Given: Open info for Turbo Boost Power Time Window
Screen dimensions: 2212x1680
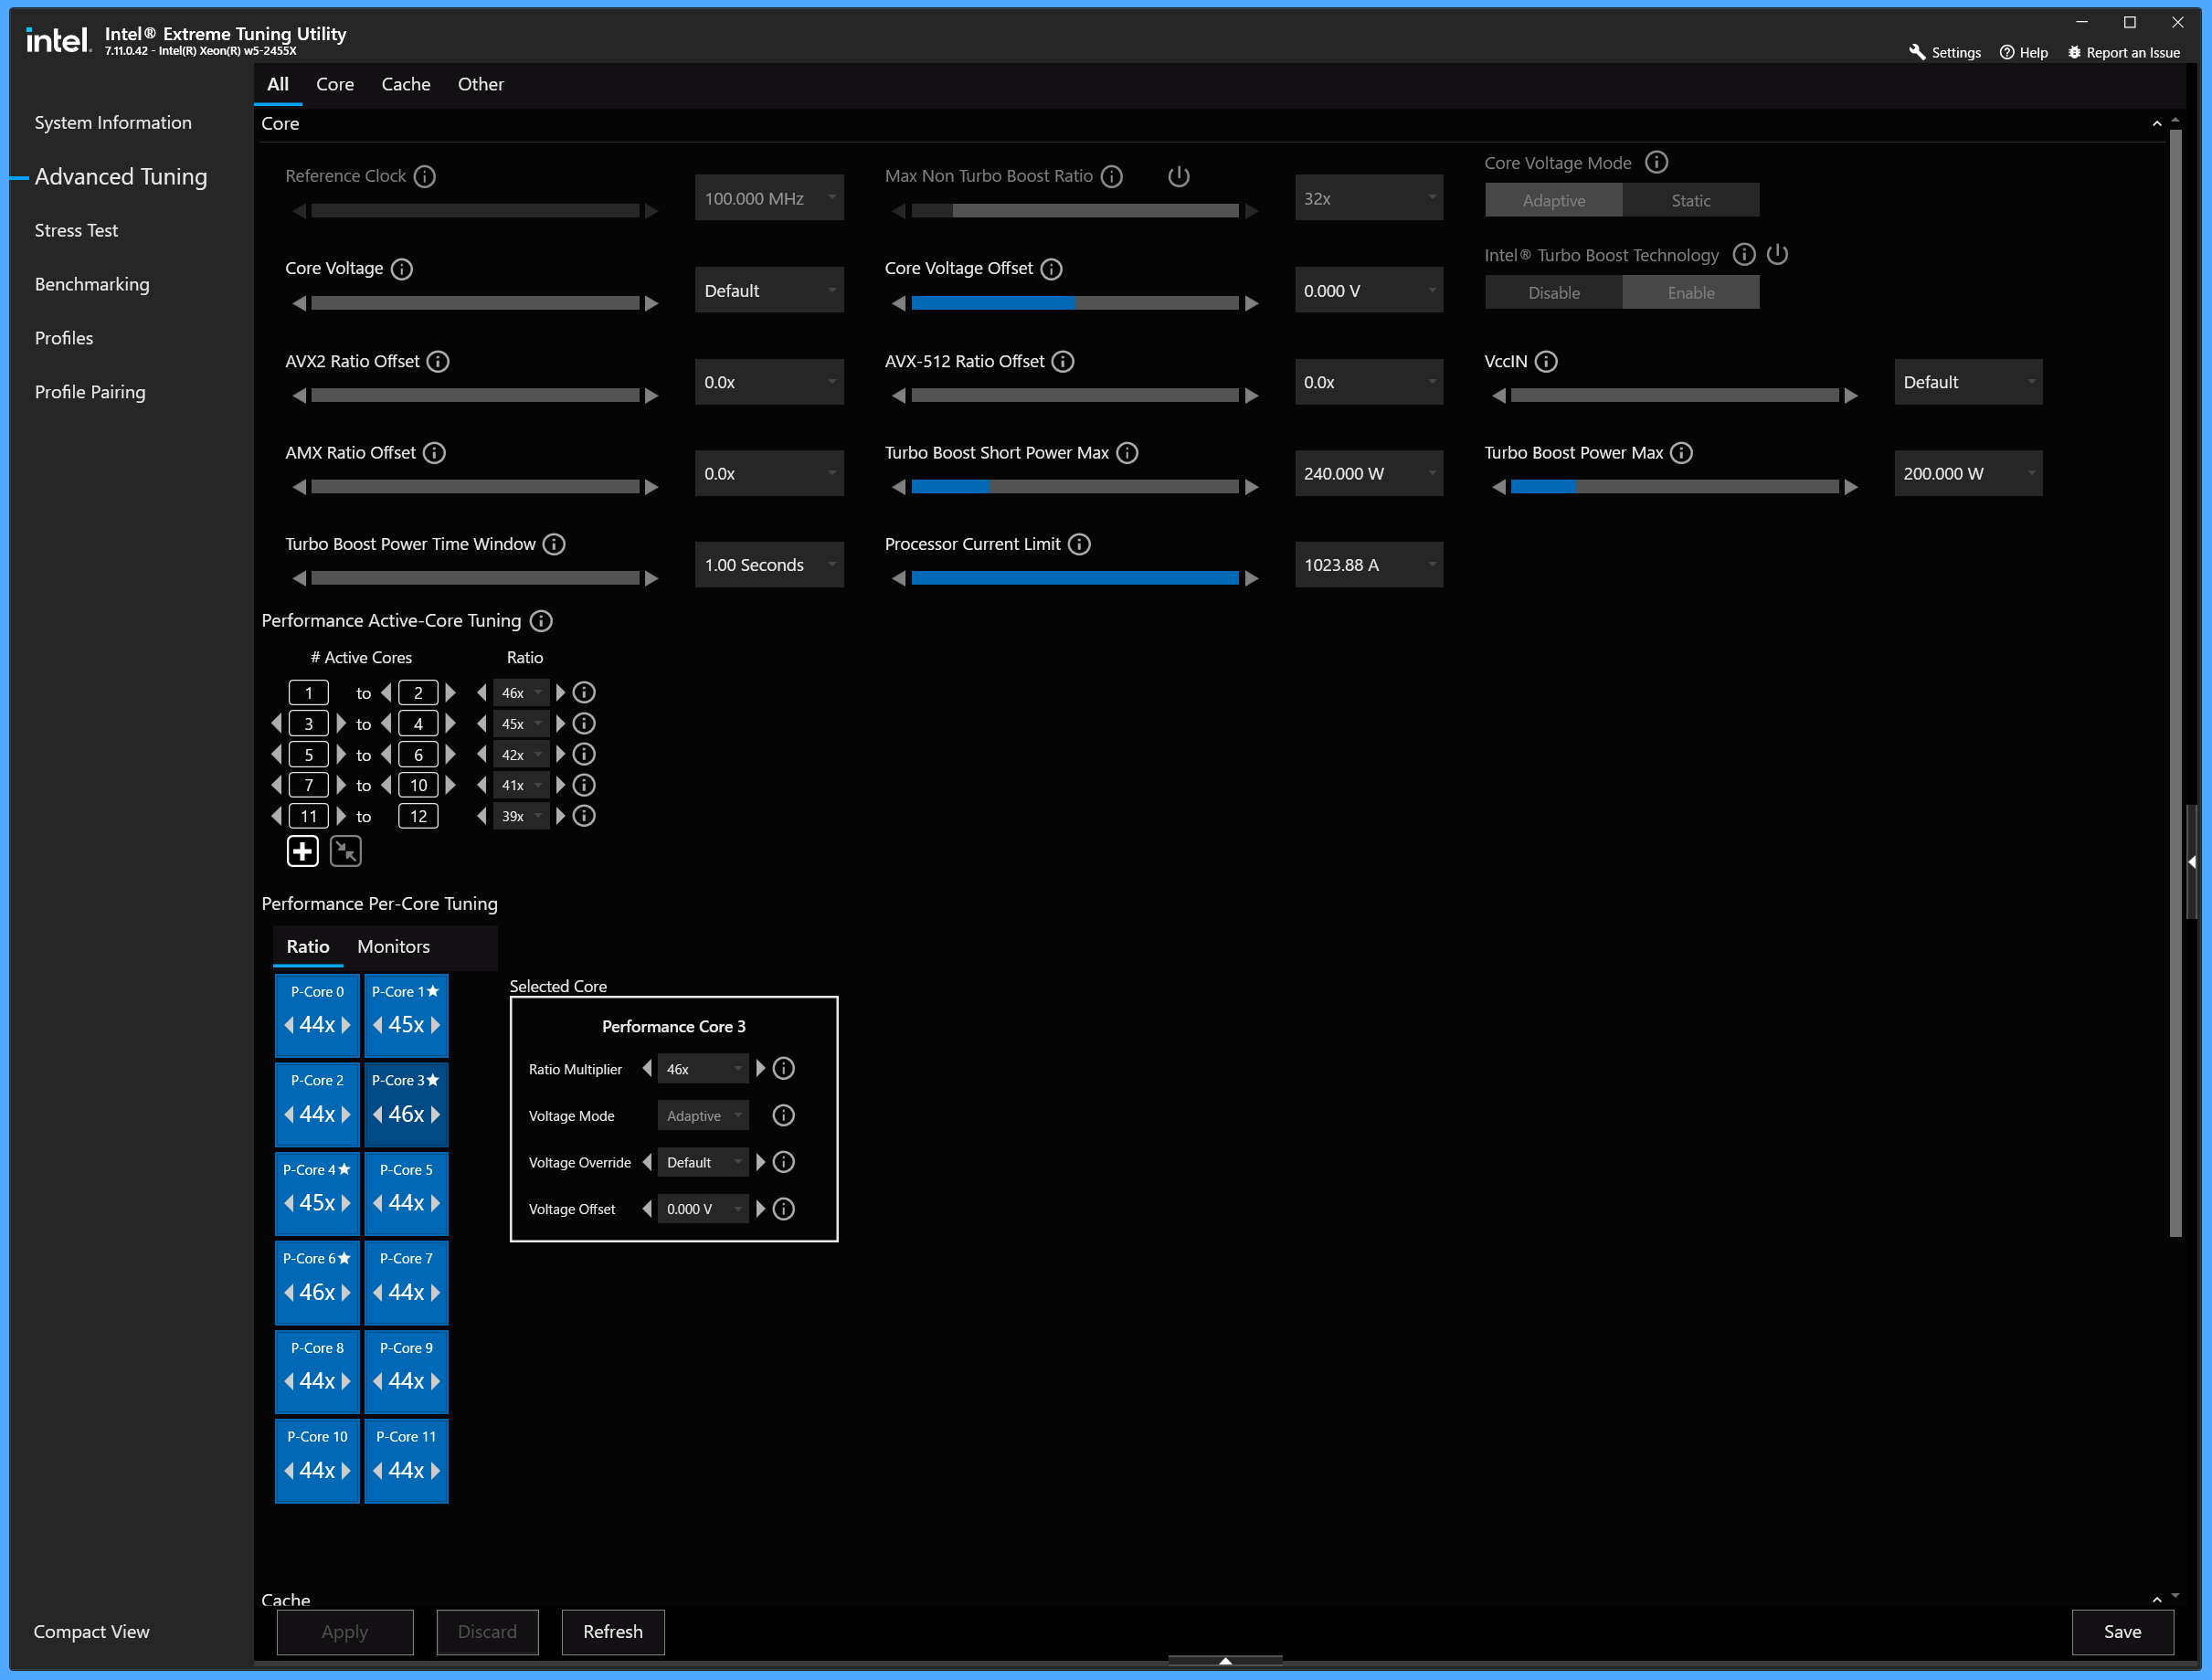Looking at the screenshot, I should pyautogui.click(x=554, y=544).
